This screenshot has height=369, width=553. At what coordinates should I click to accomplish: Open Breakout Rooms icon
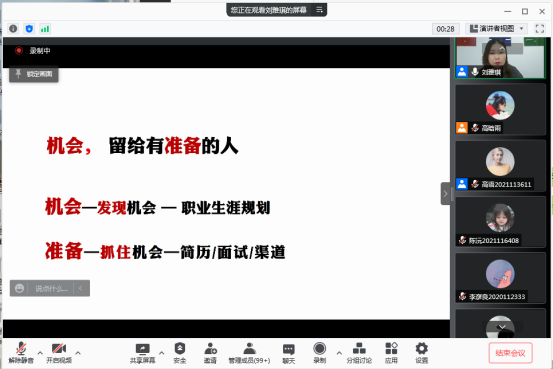pyautogui.click(x=359, y=353)
